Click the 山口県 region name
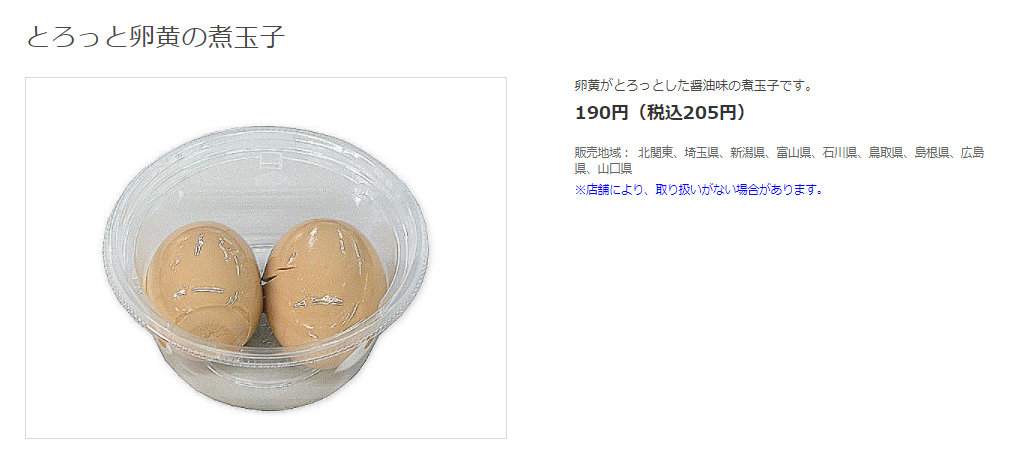 pos(614,169)
